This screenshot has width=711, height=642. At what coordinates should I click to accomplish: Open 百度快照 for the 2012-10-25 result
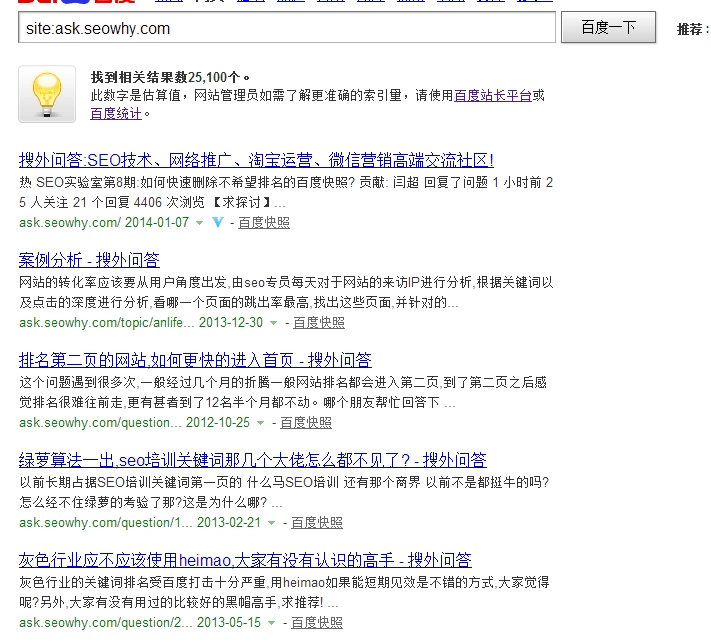[306, 423]
